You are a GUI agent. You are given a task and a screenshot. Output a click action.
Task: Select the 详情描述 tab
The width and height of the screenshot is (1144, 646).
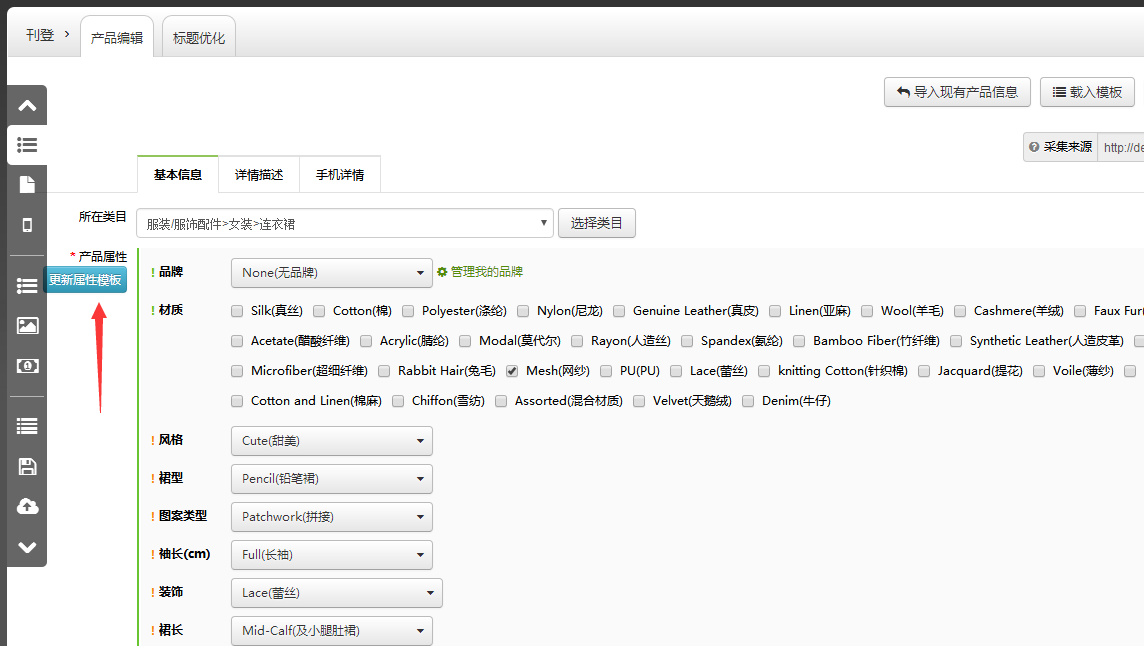click(259, 174)
